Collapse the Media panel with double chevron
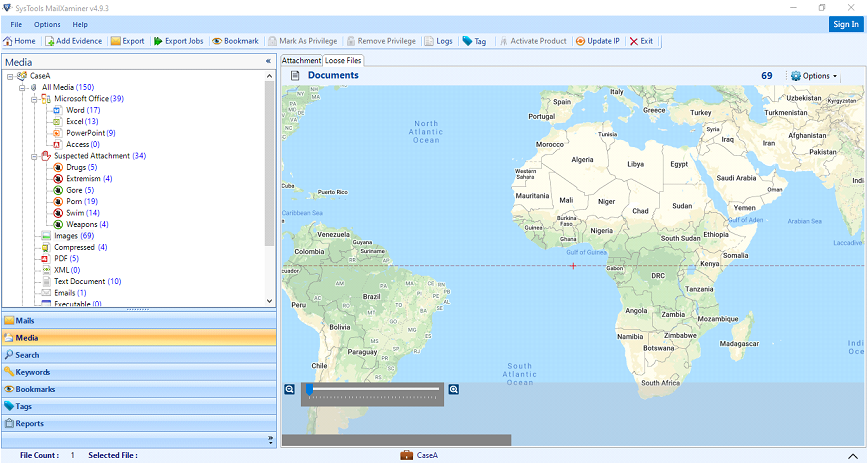Viewport: 868px width, 474px height. coord(268,61)
